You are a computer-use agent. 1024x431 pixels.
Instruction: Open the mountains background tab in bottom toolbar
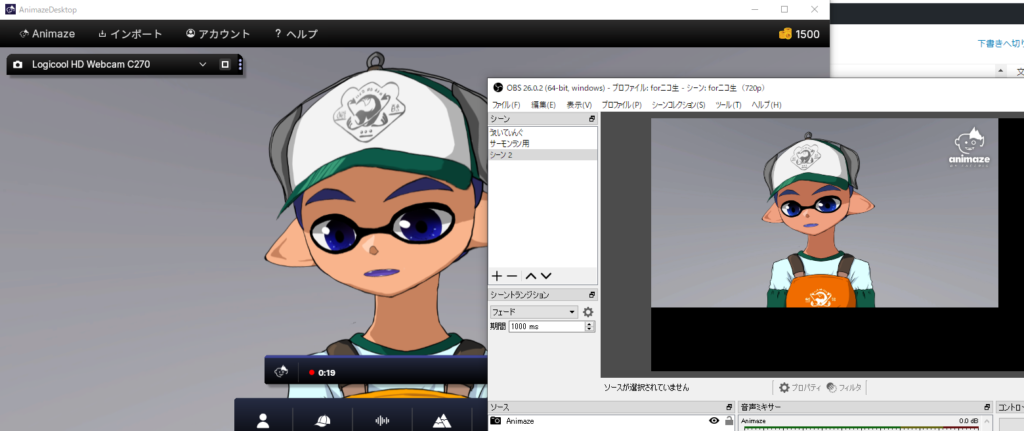(441, 421)
